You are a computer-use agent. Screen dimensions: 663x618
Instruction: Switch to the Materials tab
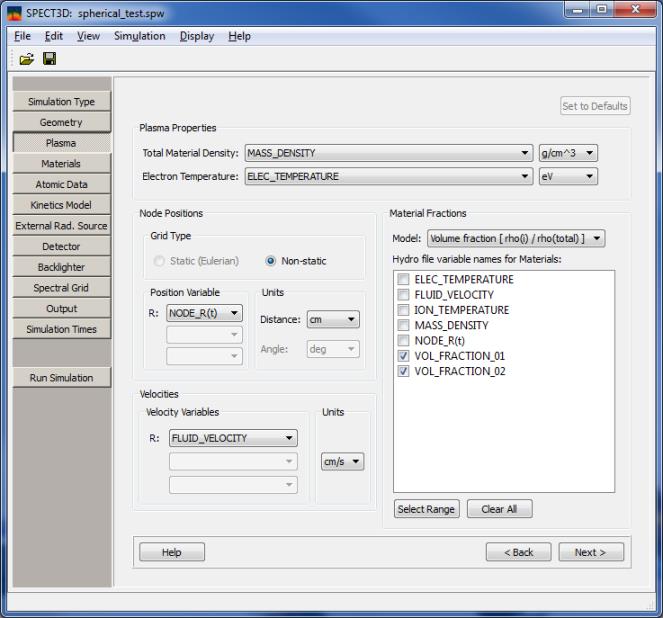click(x=61, y=164)
